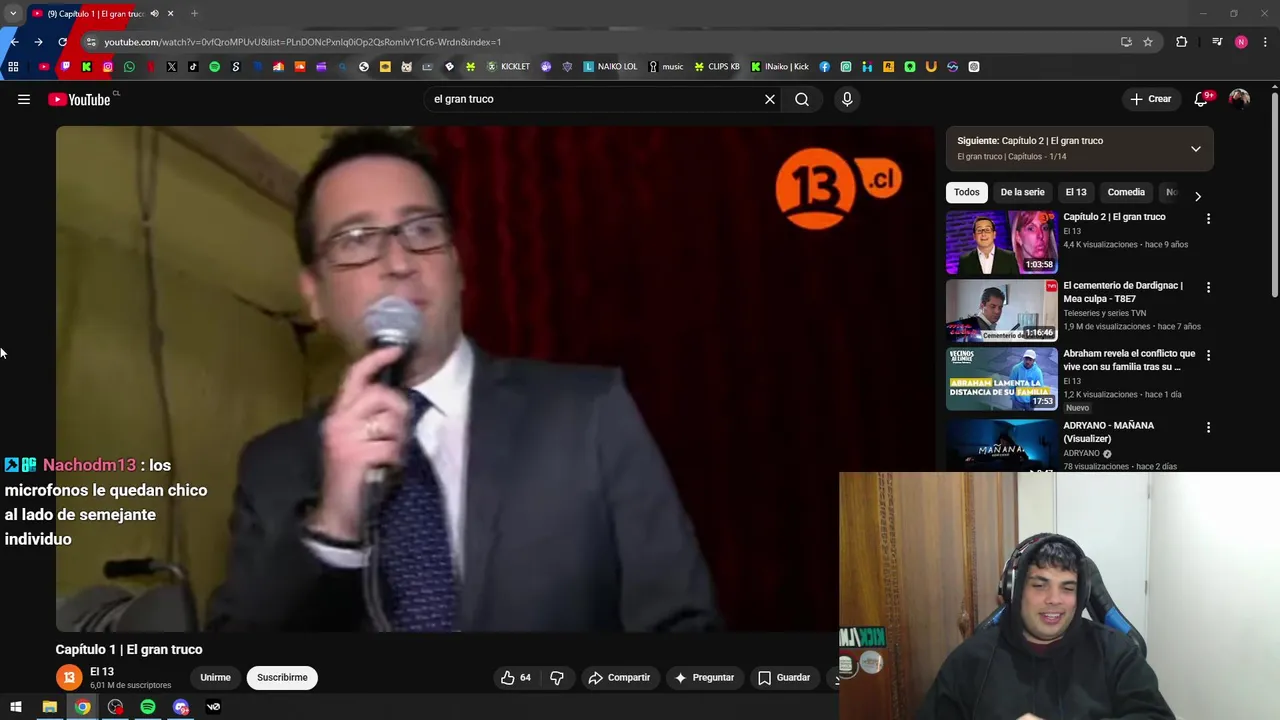Reload the page with the refresh icon
The image size is (1280, 720).
62,42
